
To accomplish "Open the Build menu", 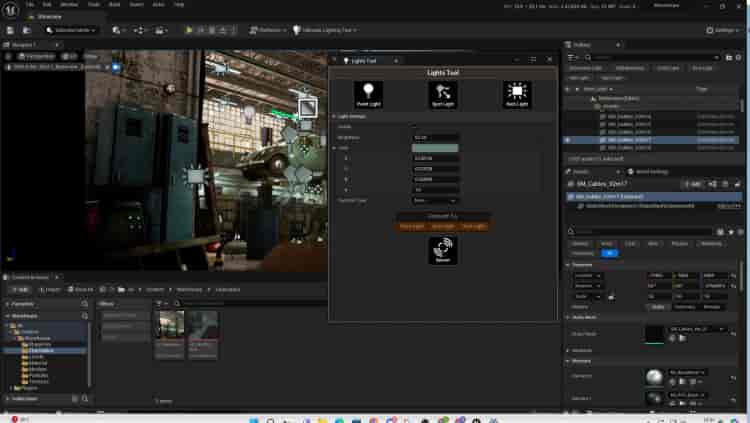I will (114, 4).
